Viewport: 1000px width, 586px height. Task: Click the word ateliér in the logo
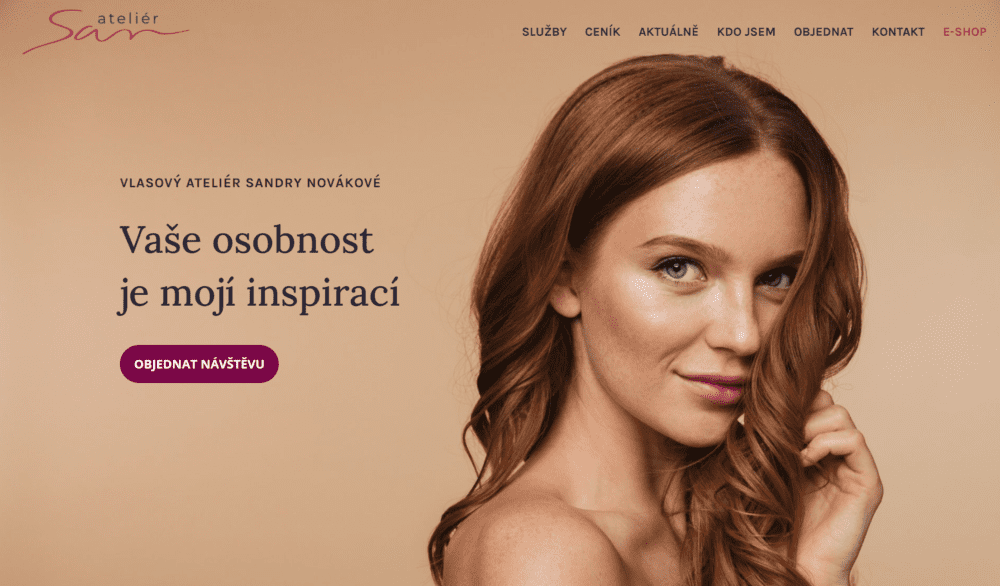pyautogui.click(x=127, y=18)
